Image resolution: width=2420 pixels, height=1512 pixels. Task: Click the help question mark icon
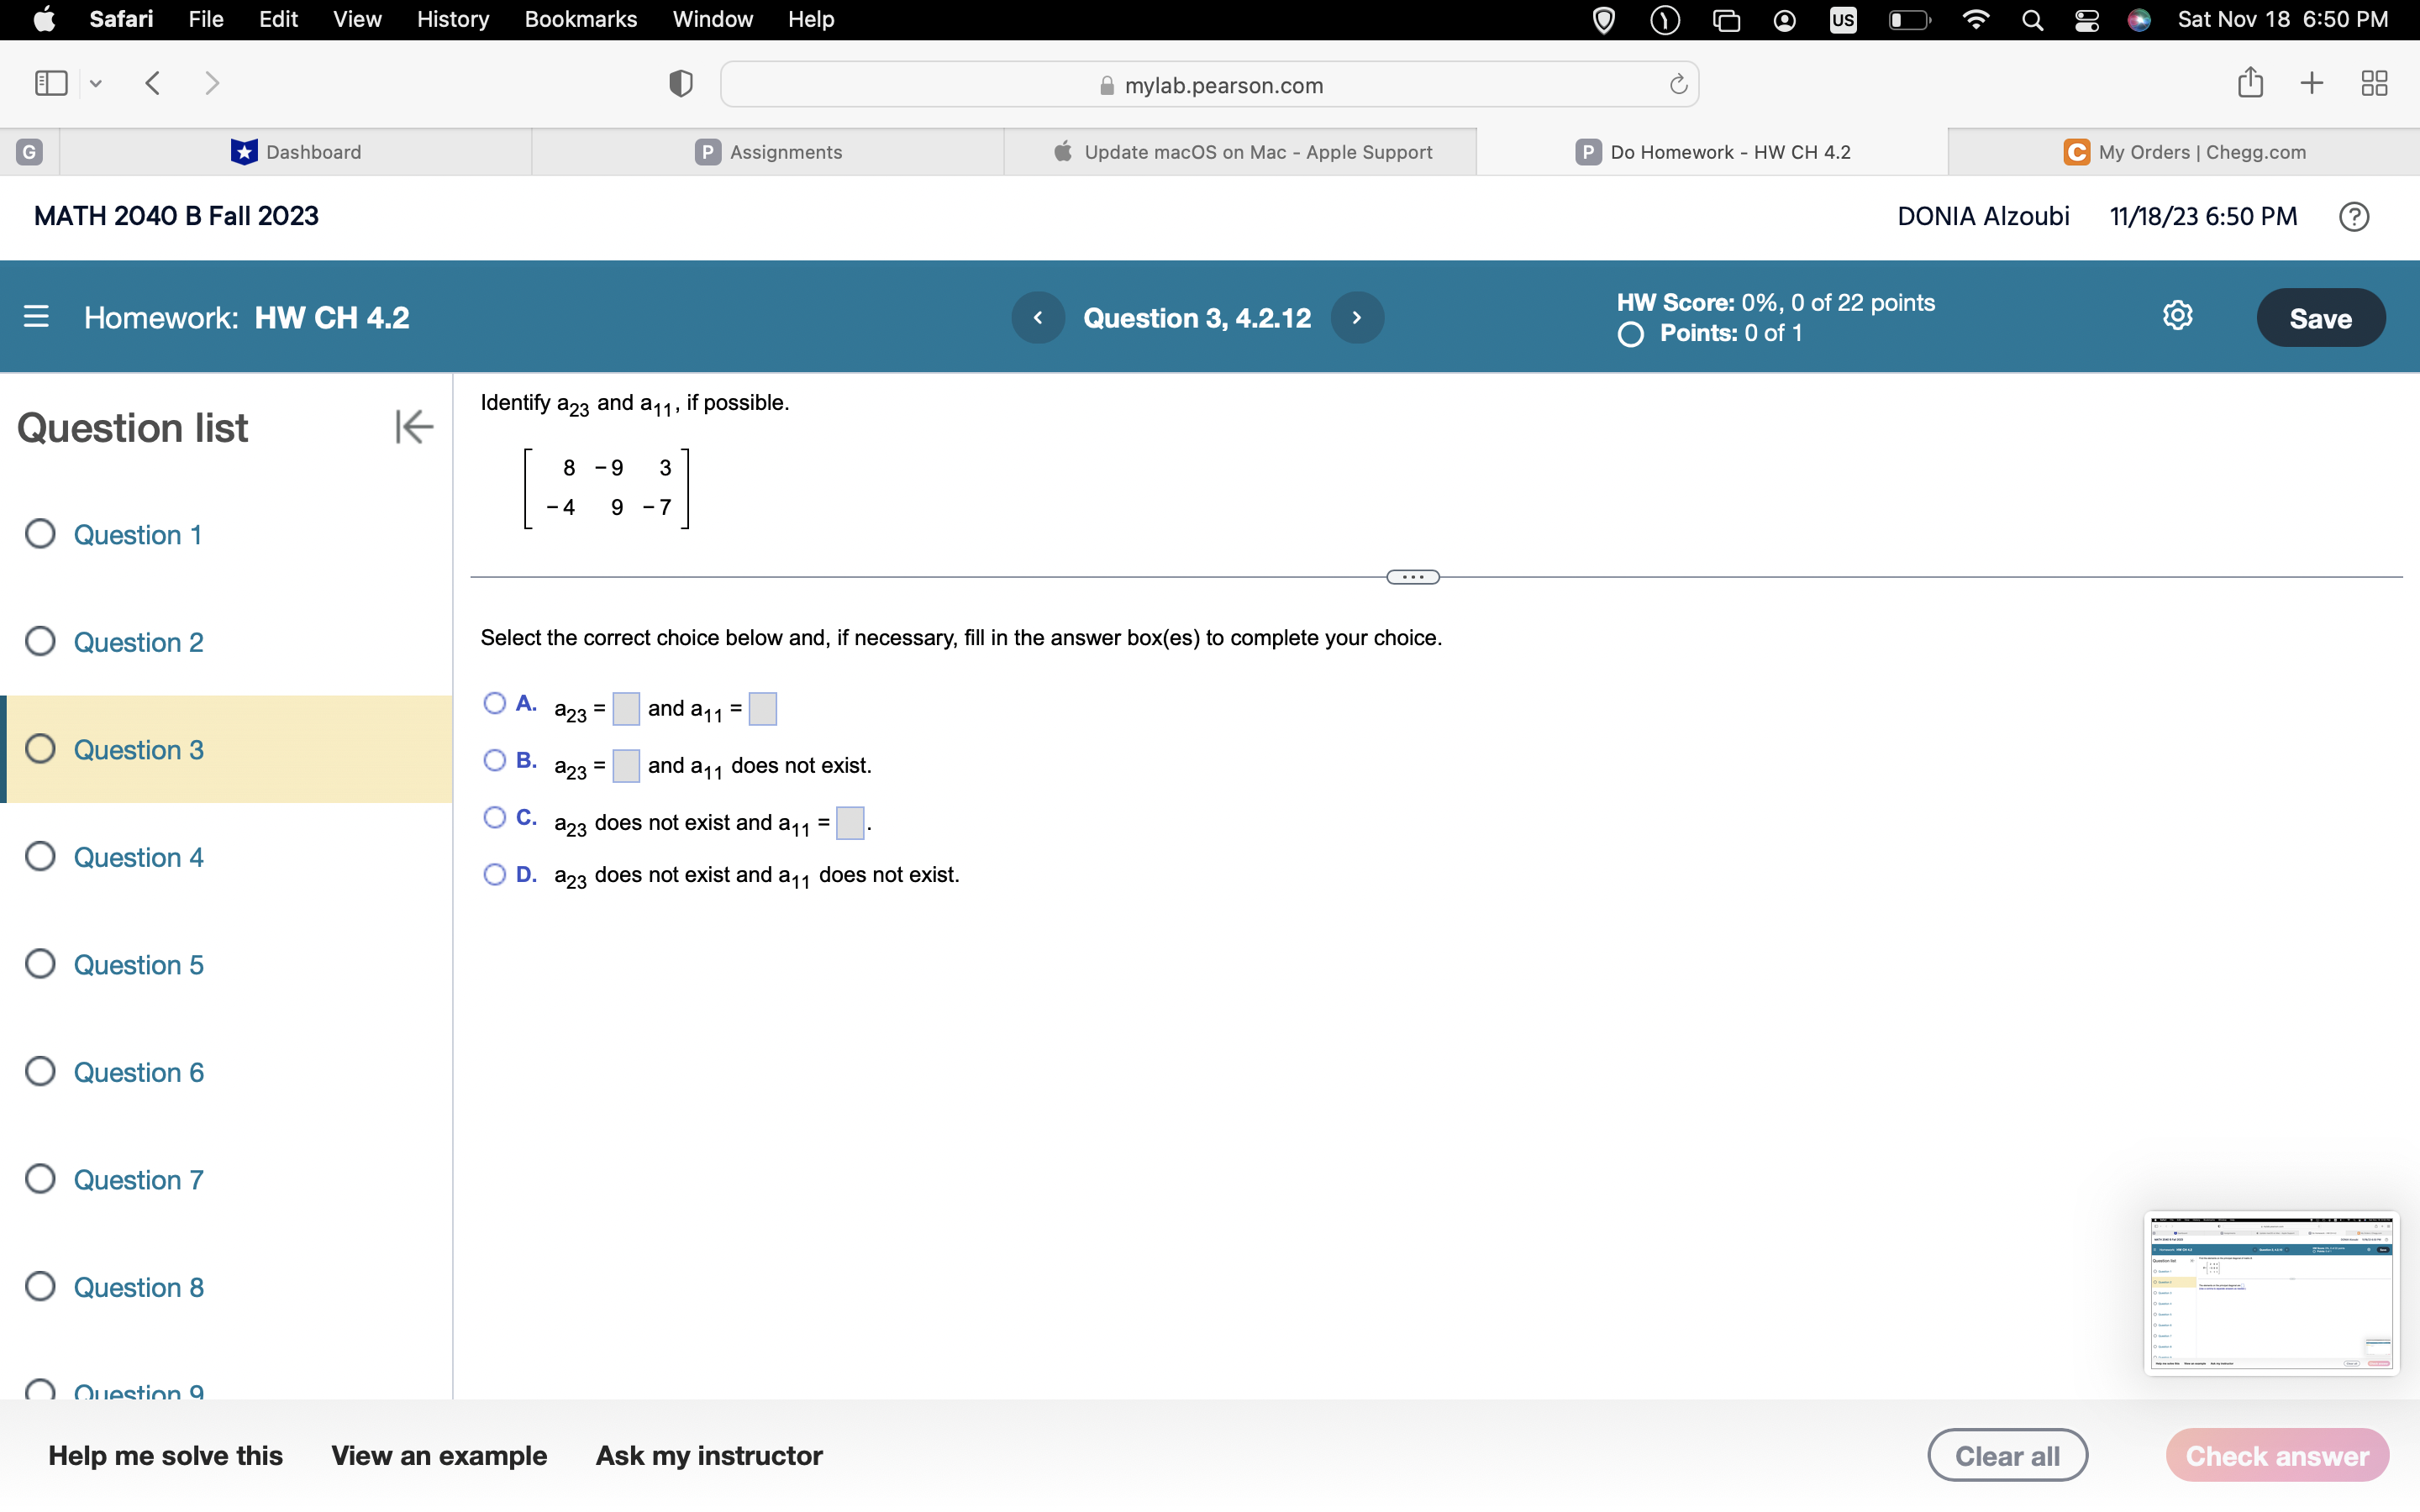click(2353, 216)
